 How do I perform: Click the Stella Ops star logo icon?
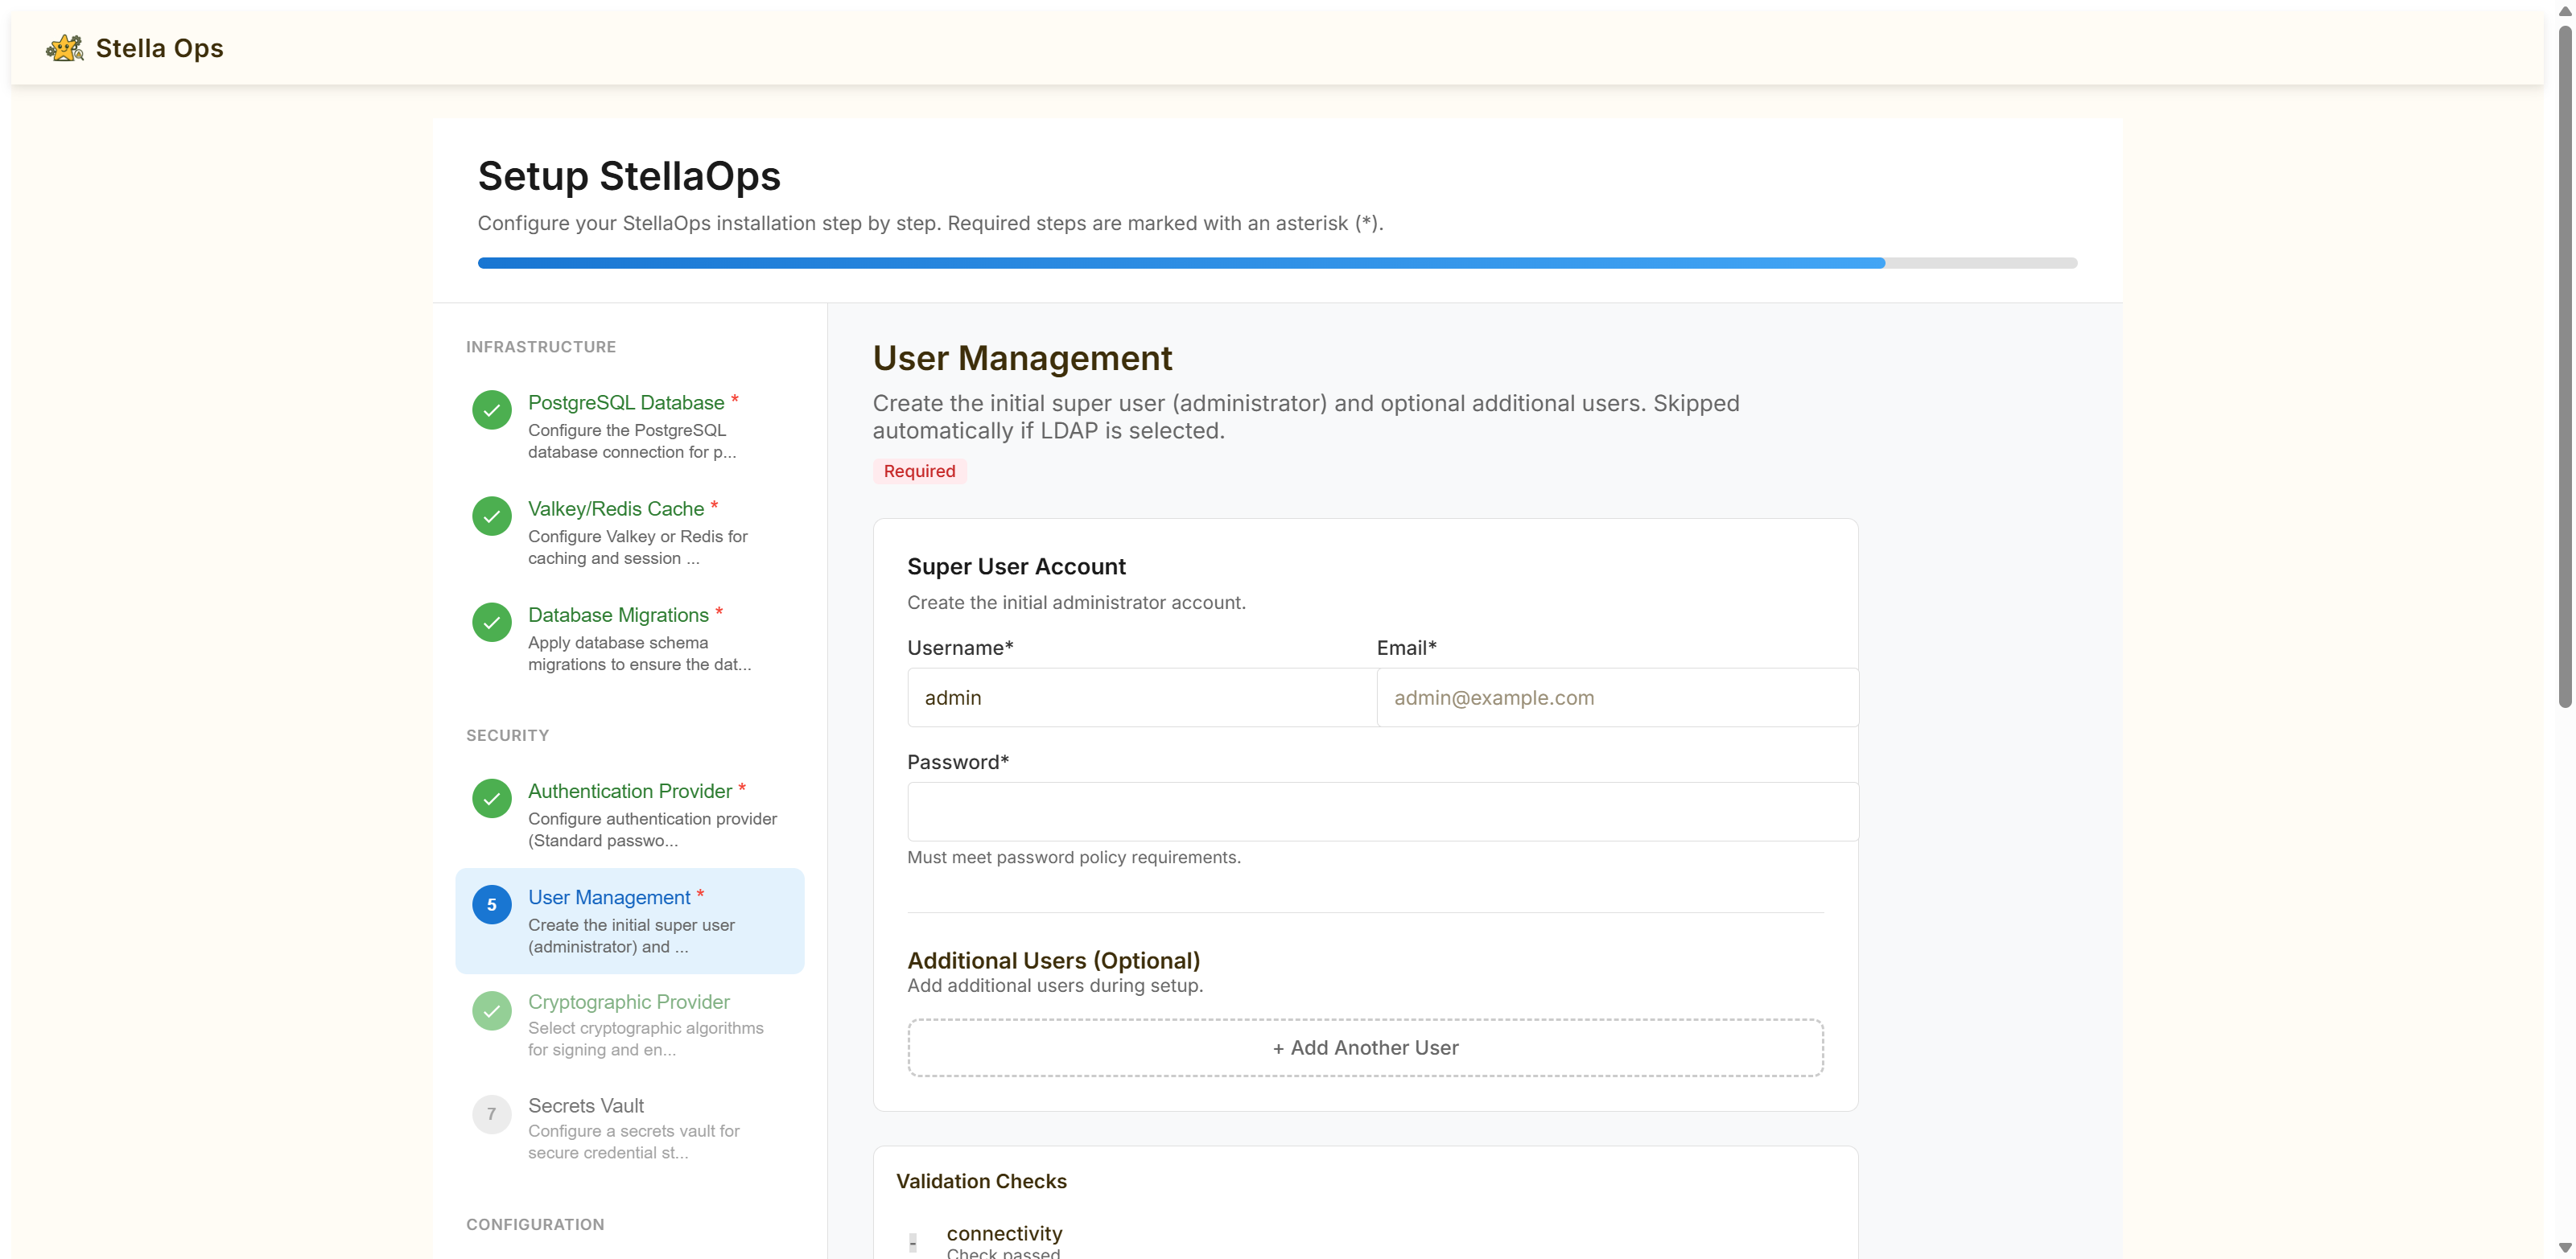tap(65, 48)
